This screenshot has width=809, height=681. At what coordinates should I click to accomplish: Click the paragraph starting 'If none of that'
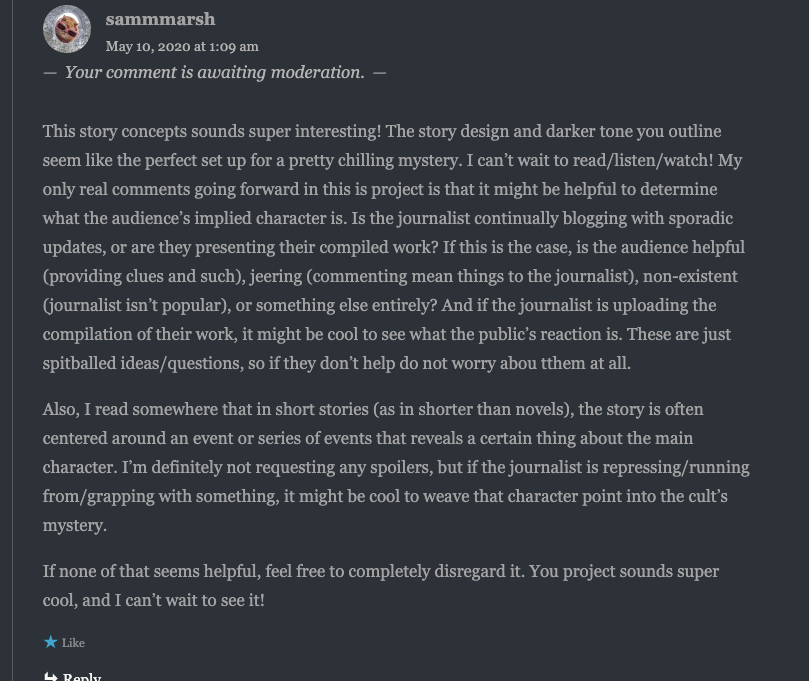click(380, 586)
